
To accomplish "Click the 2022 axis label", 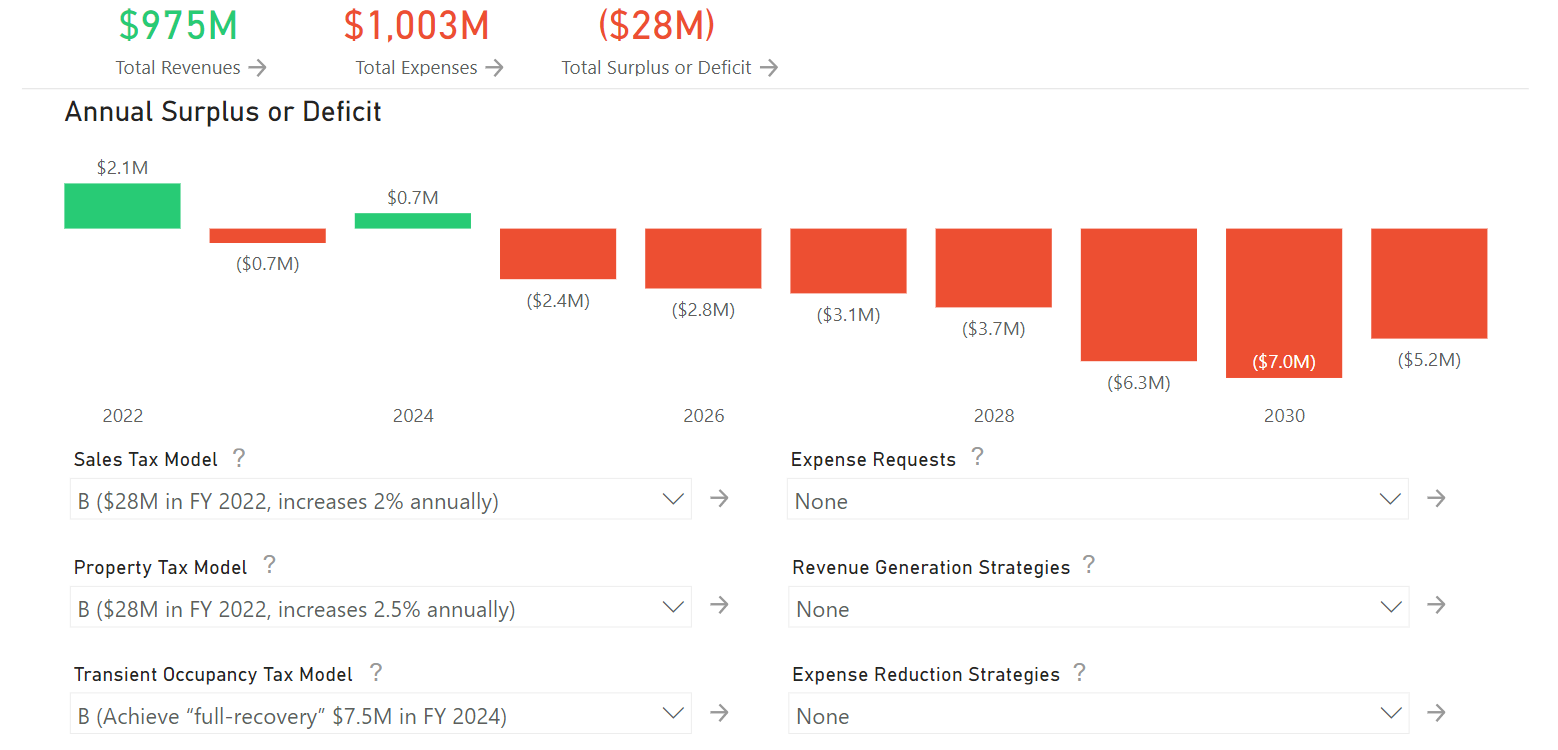I will tap(123, 416).
